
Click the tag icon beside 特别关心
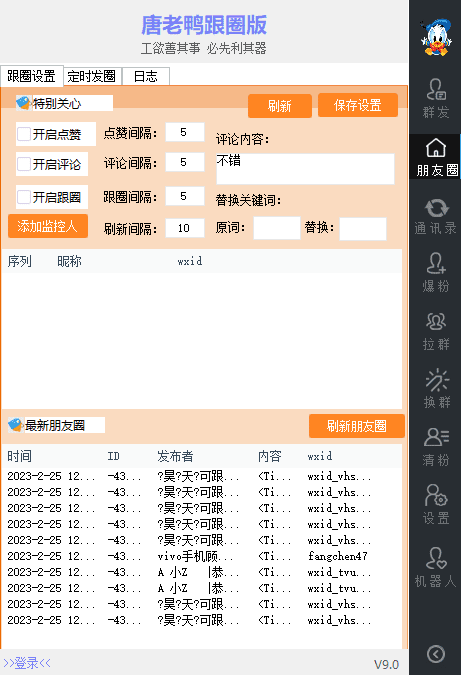pos(23,103)
